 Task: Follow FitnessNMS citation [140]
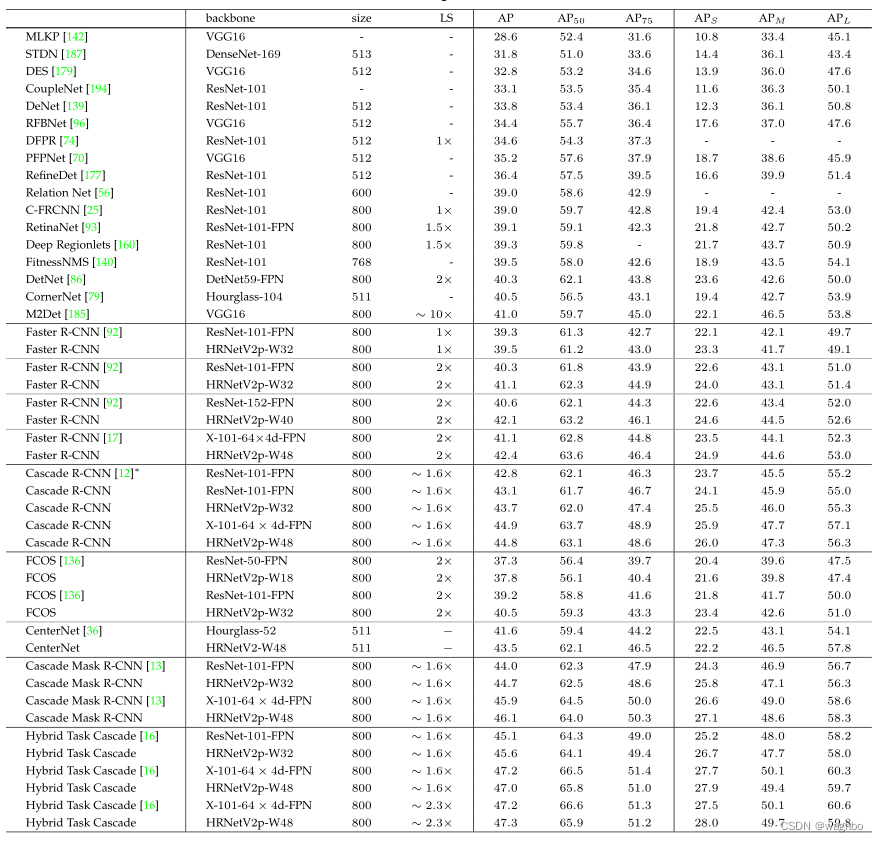pyautogui.click(x=105, y=263)
